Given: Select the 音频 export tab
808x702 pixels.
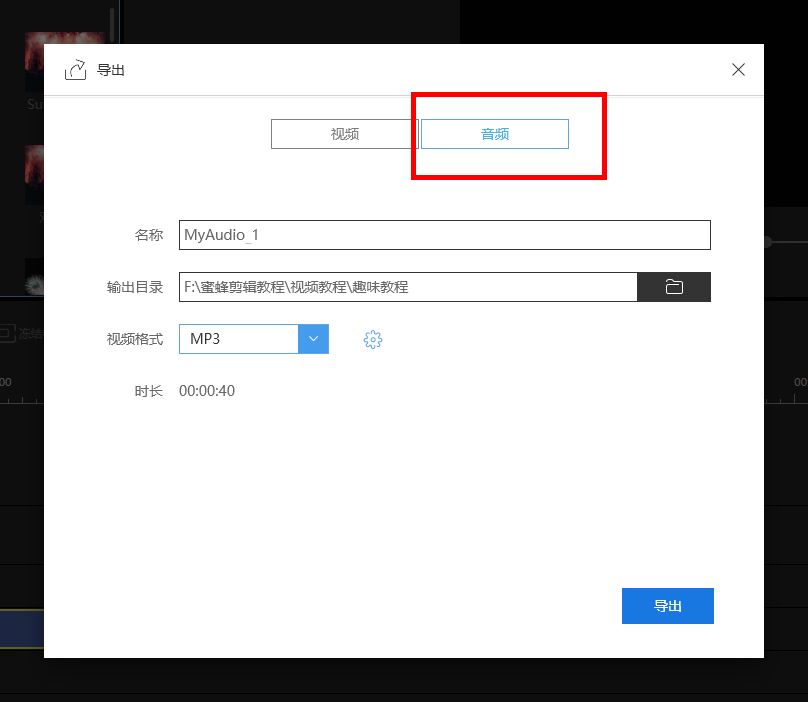Looking at the screenshot, I should [x=495, y=134].
